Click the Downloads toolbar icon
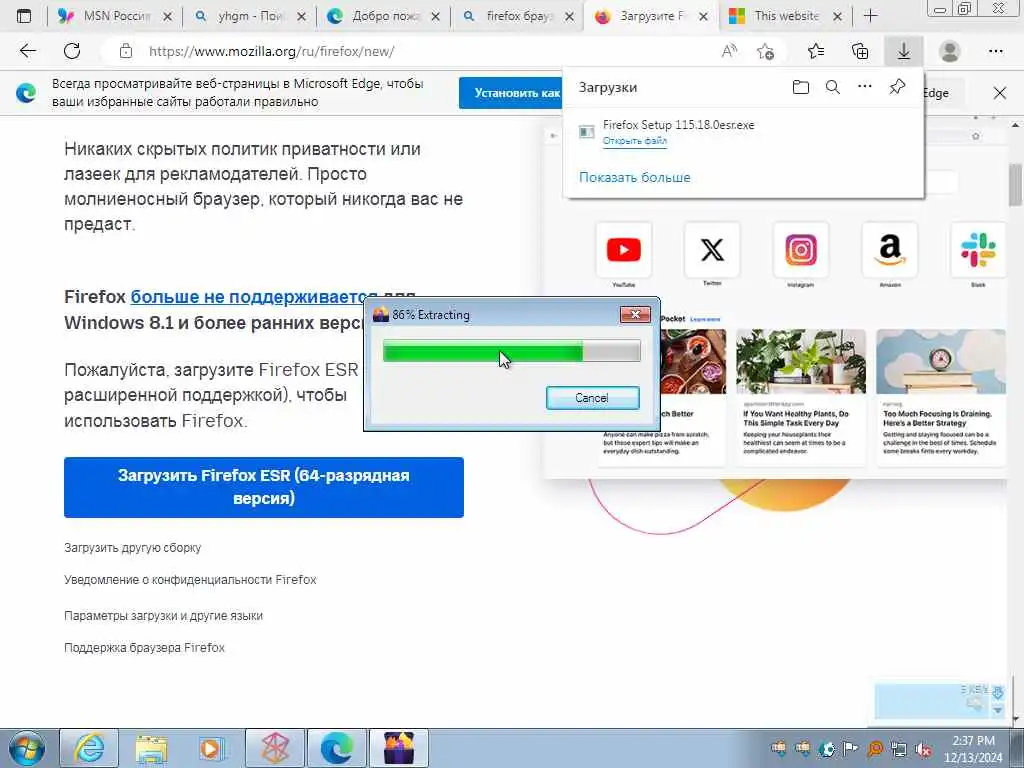 (x=904, y=51)
